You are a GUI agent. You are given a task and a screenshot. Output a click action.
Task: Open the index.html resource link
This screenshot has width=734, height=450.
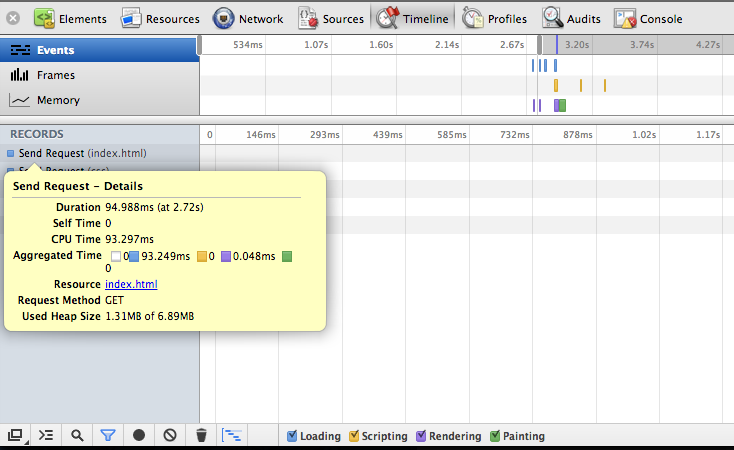click(x=131, y=285)
